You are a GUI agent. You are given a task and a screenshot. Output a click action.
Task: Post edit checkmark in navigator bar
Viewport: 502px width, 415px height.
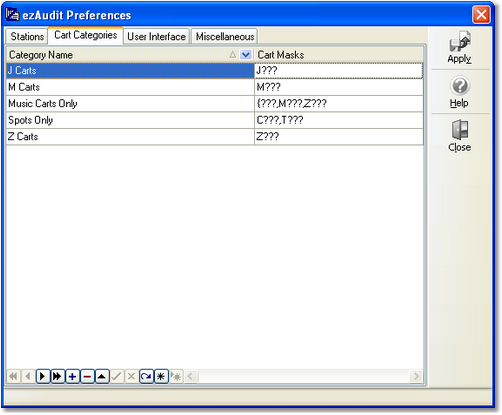pyautogui.click(x=117, y=376)
